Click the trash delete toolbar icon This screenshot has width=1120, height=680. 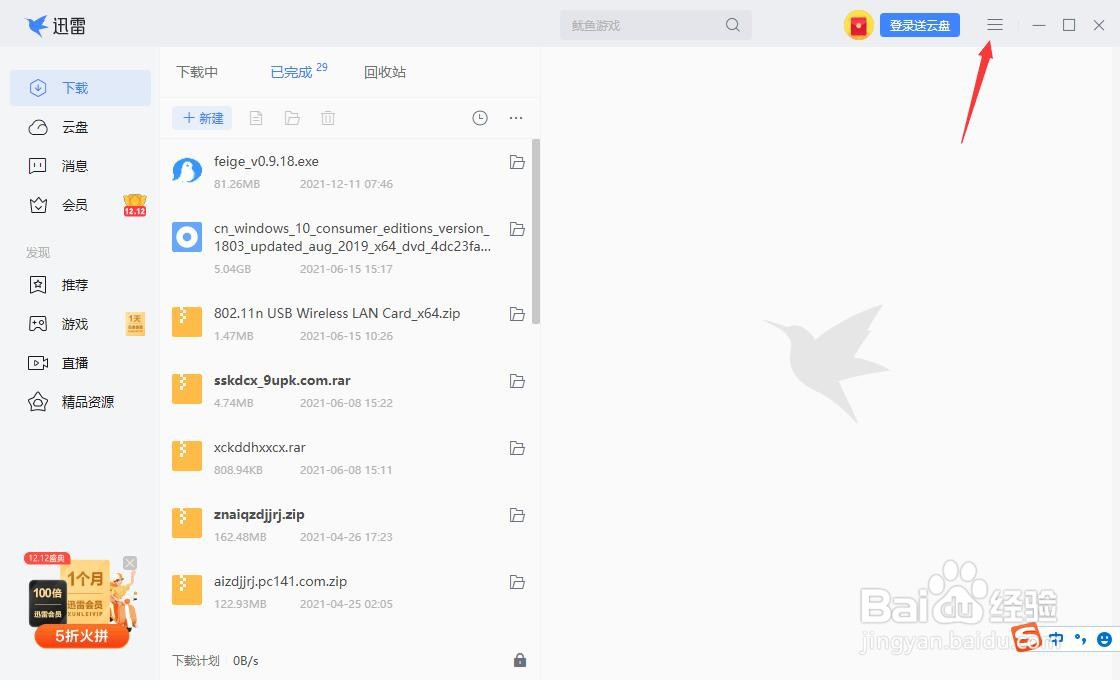click(328, 118)
